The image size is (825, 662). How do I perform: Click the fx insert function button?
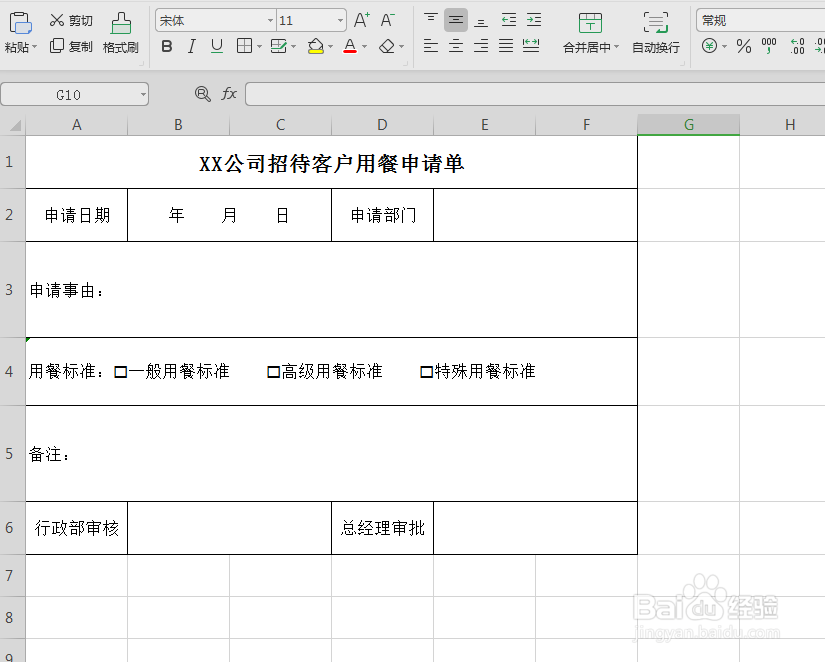click(229, 93)
